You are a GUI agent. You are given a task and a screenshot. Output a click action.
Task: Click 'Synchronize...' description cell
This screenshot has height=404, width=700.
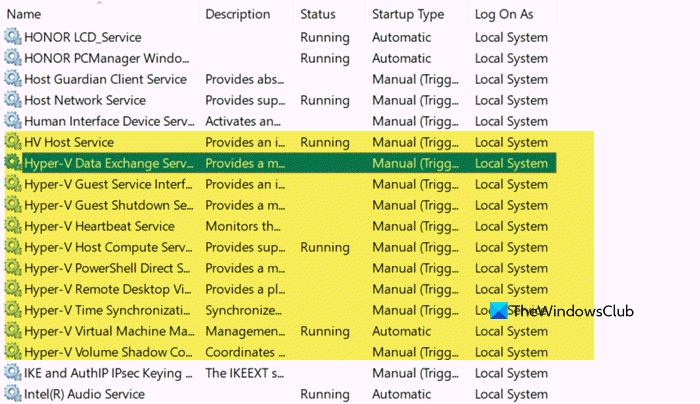coord(243,310)
